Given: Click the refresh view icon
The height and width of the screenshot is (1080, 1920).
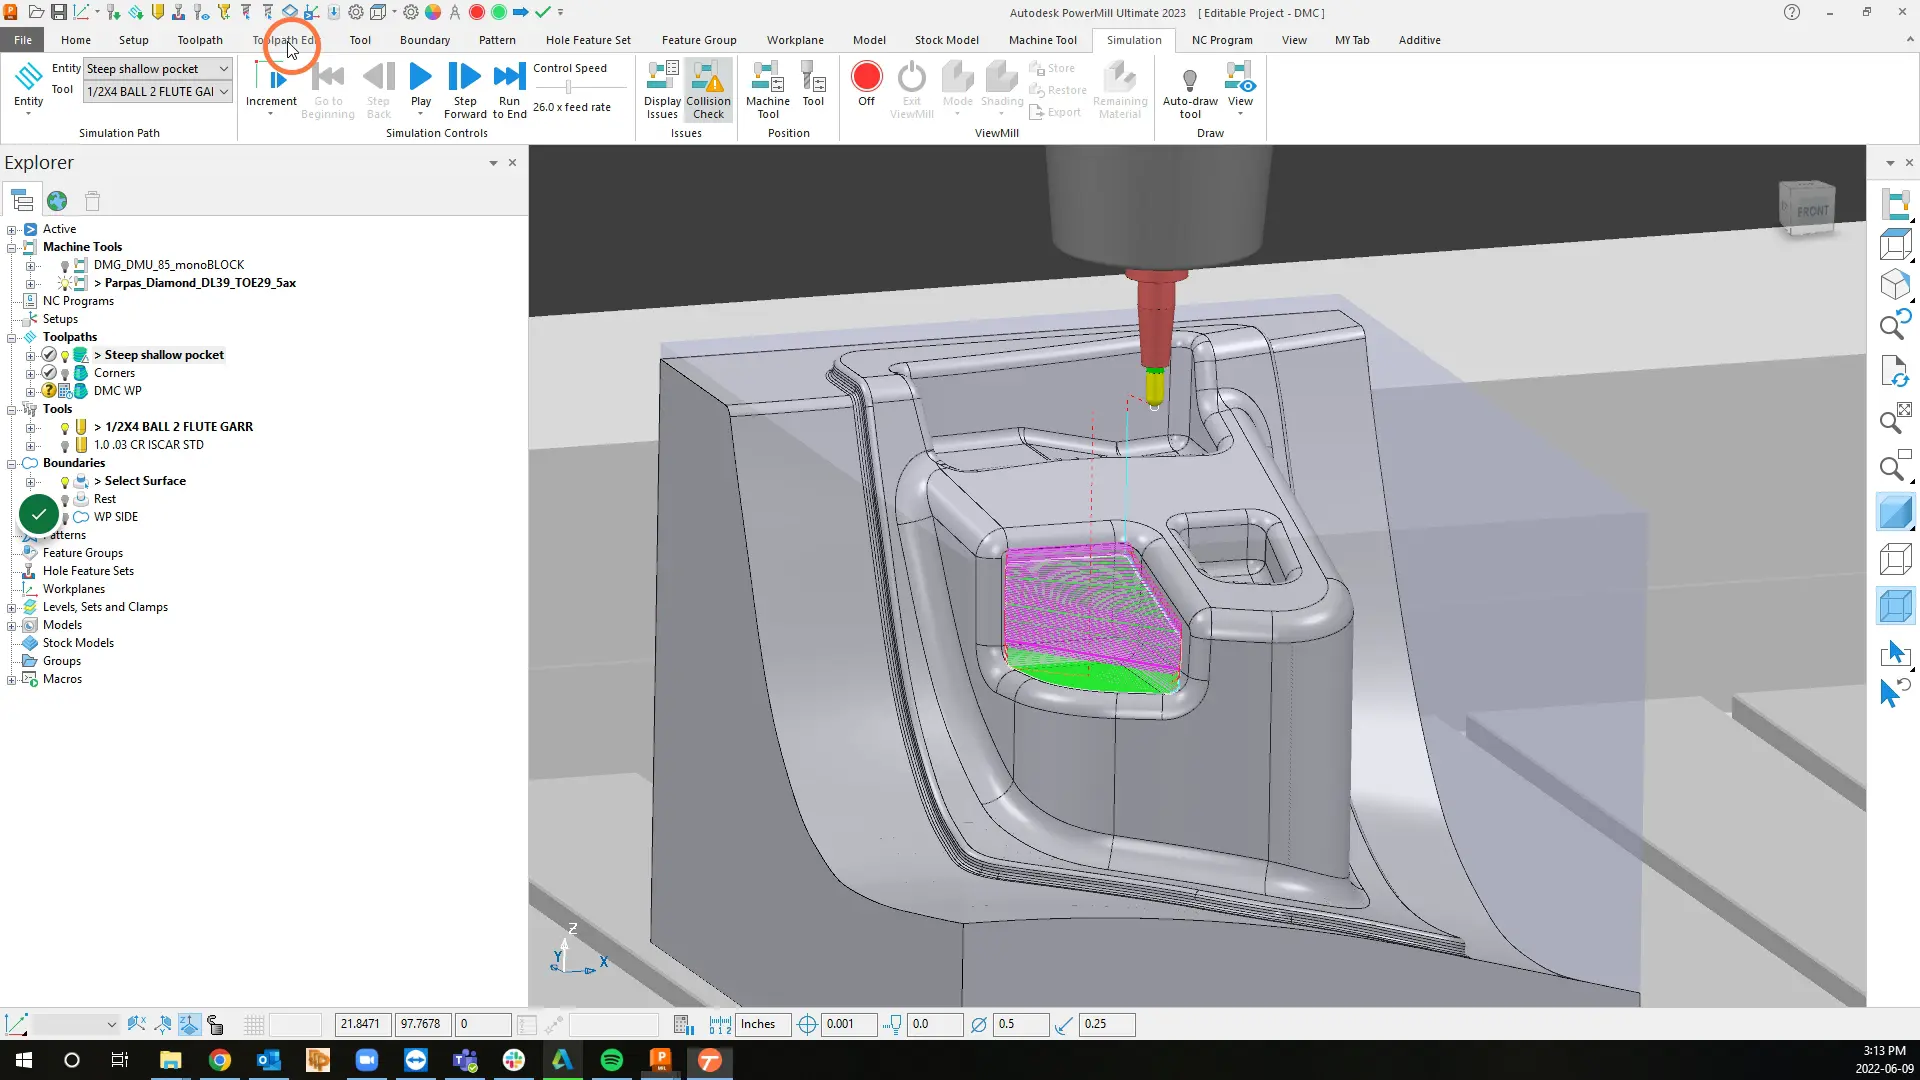Looking at the screenshot, I should (1895, 372).
